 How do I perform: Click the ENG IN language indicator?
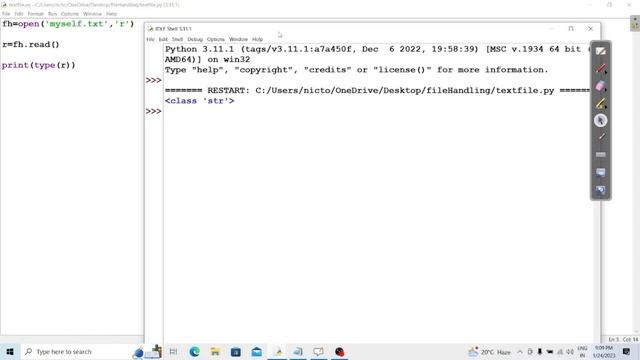pyautogui.click(x=582, y=351)
